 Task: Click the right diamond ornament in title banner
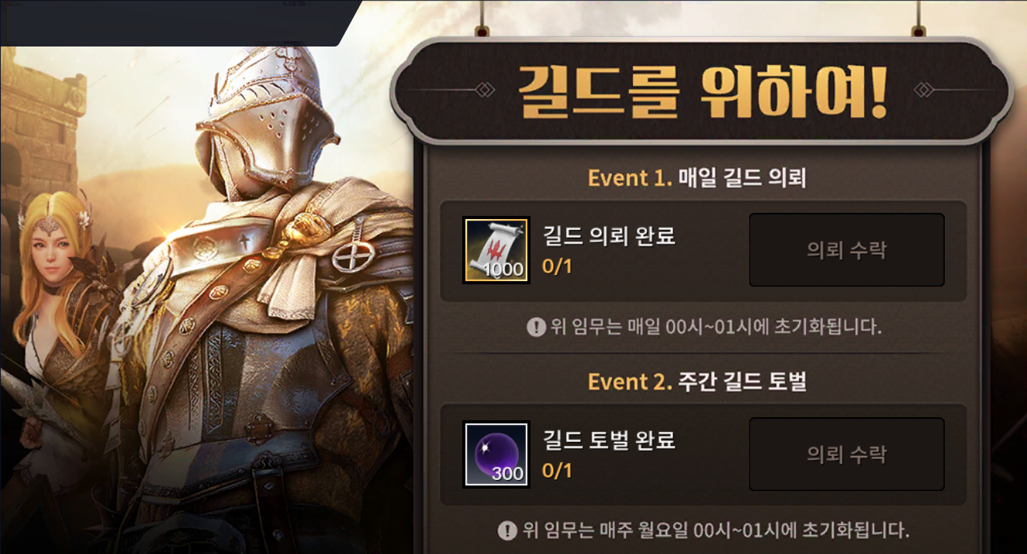click(924, 89)
